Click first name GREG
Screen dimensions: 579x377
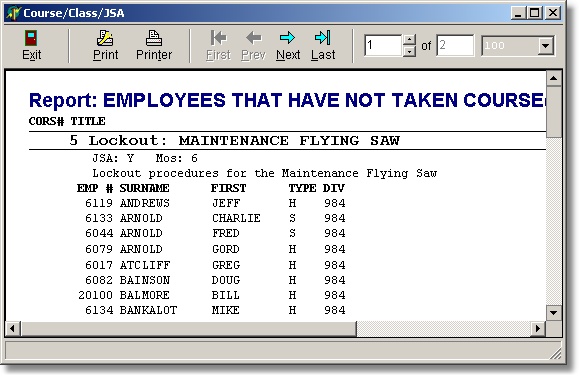pos(226,265)
